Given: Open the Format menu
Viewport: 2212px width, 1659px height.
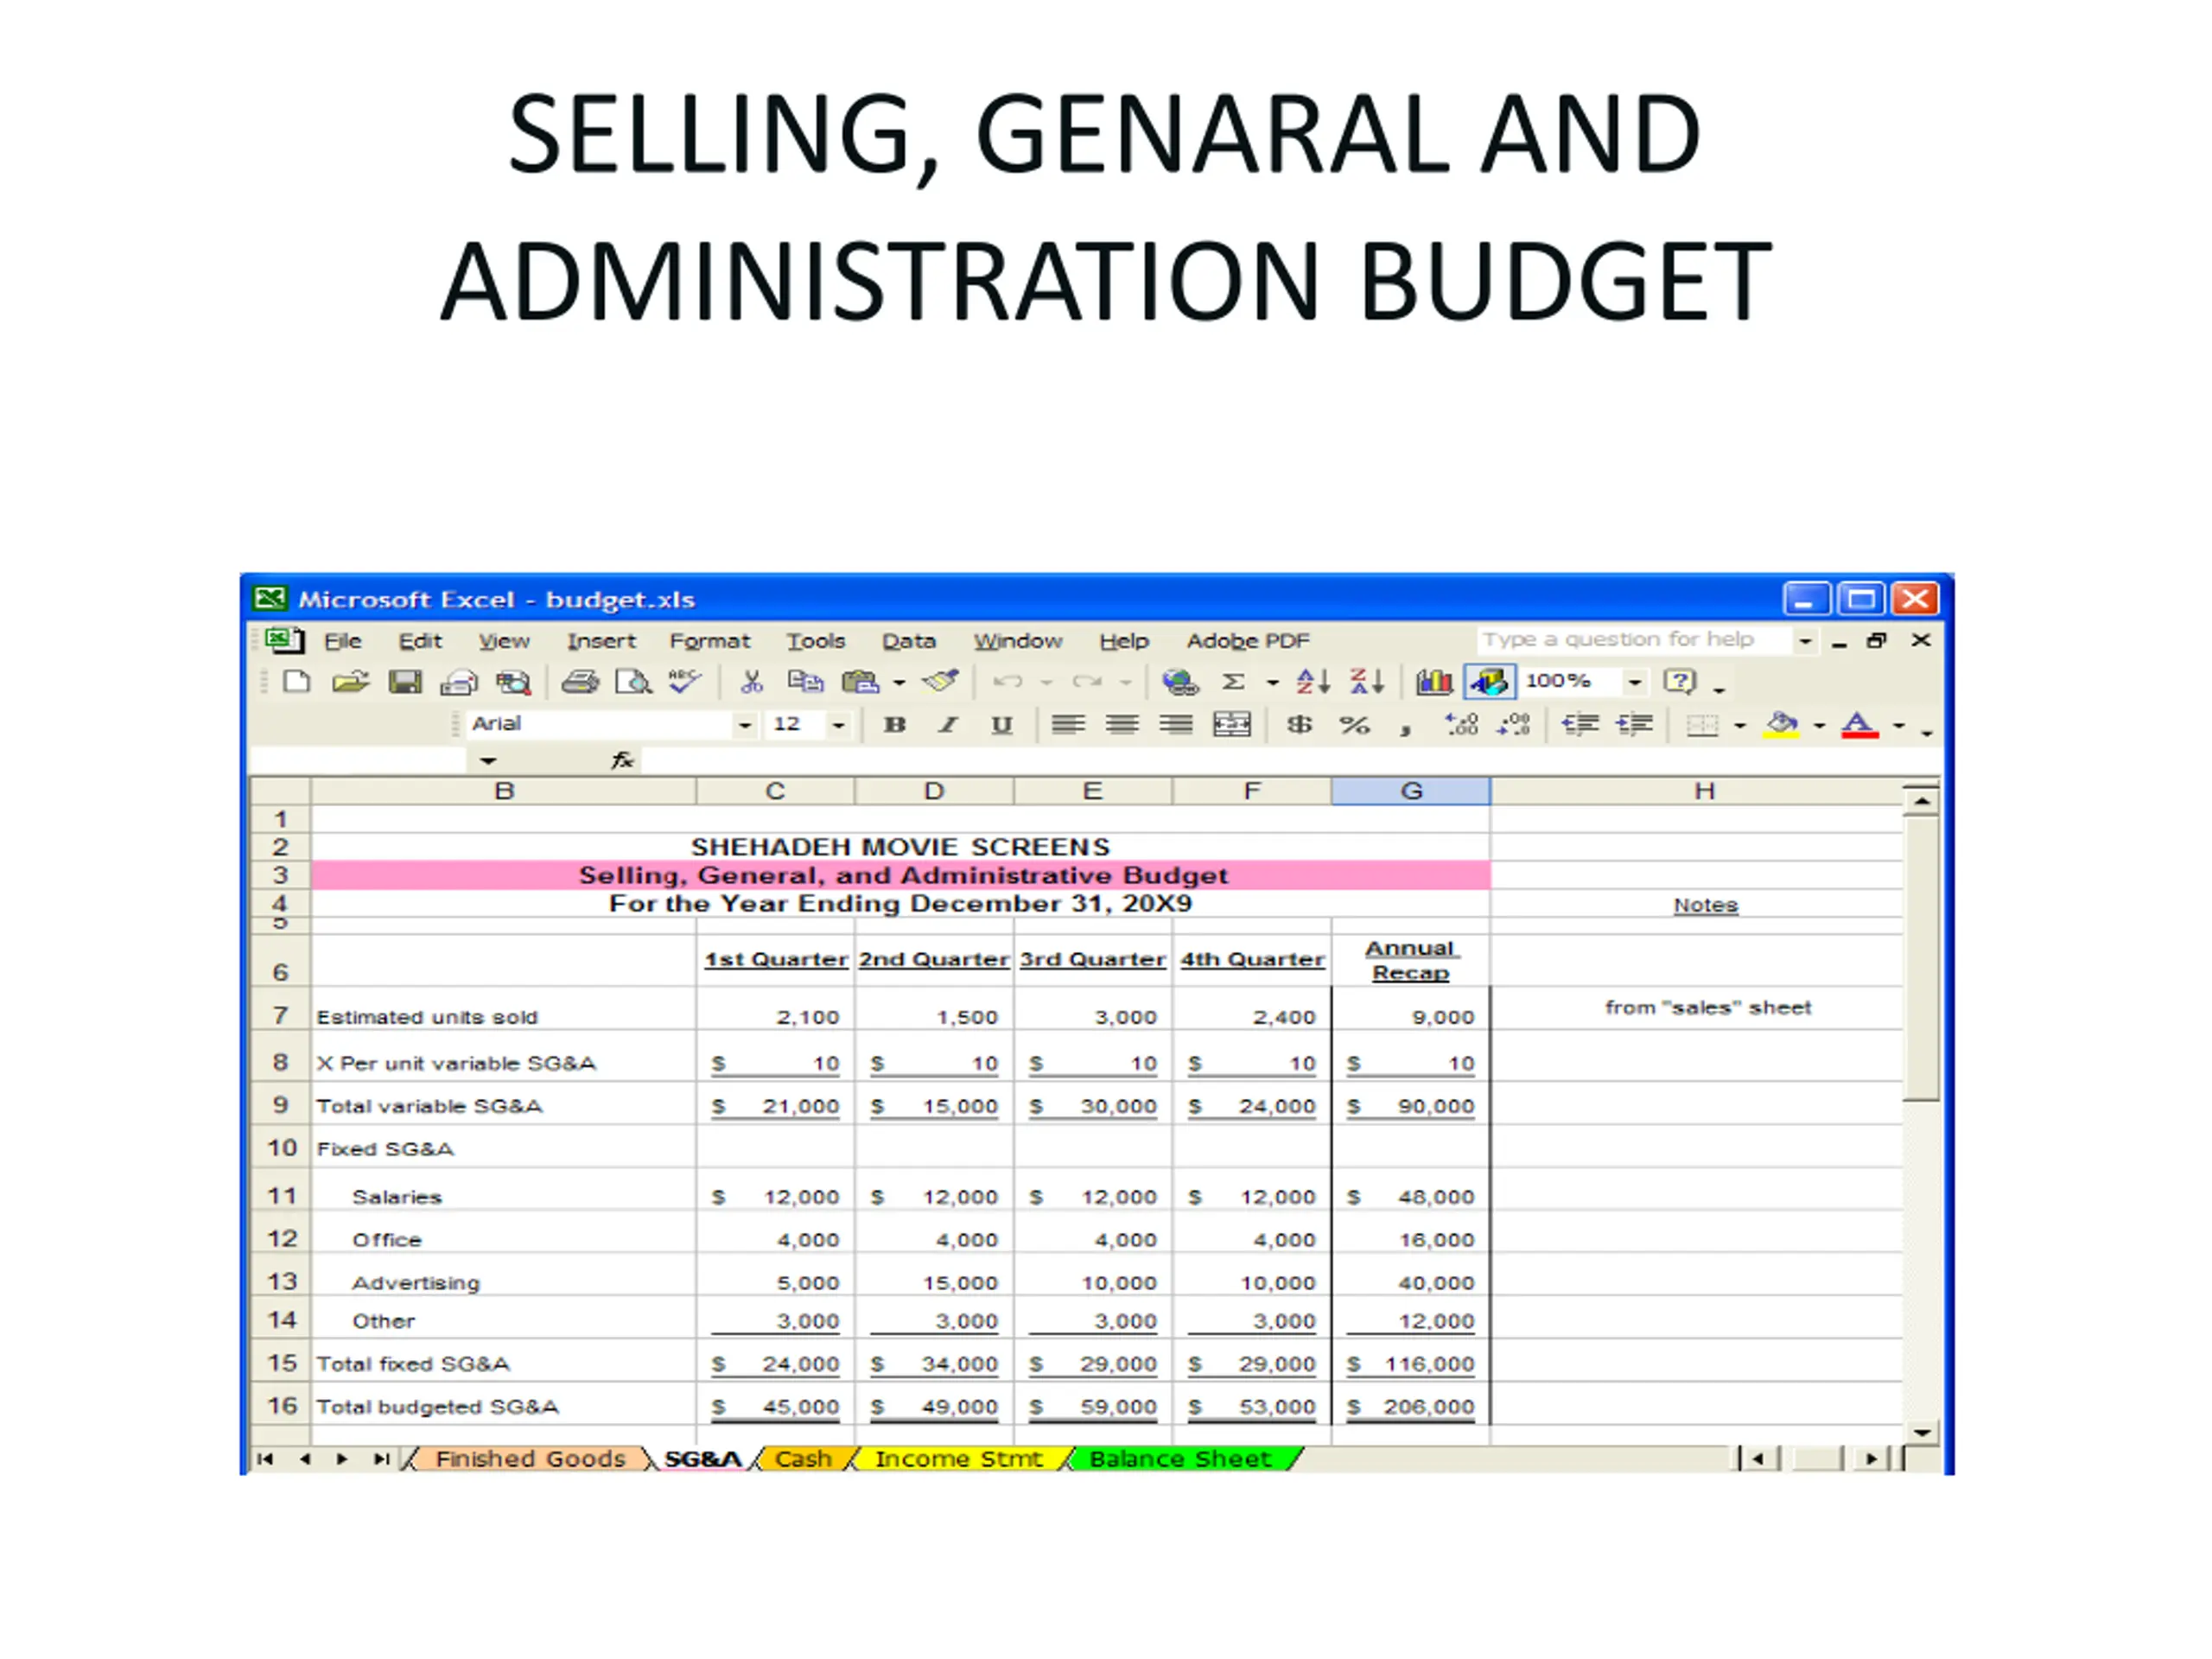Looking at the screenshot, I should pyautogui.click(x=709, y=641).
